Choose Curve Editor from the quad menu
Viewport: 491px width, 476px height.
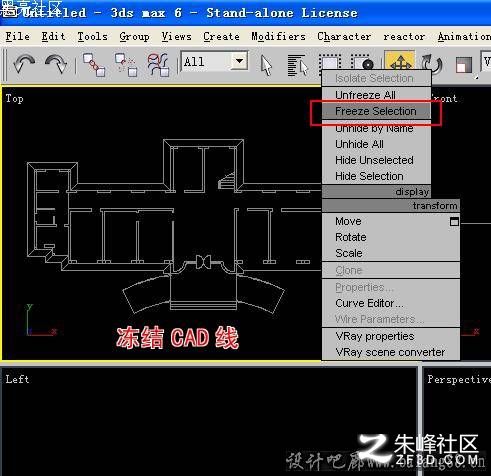[369, 303]
